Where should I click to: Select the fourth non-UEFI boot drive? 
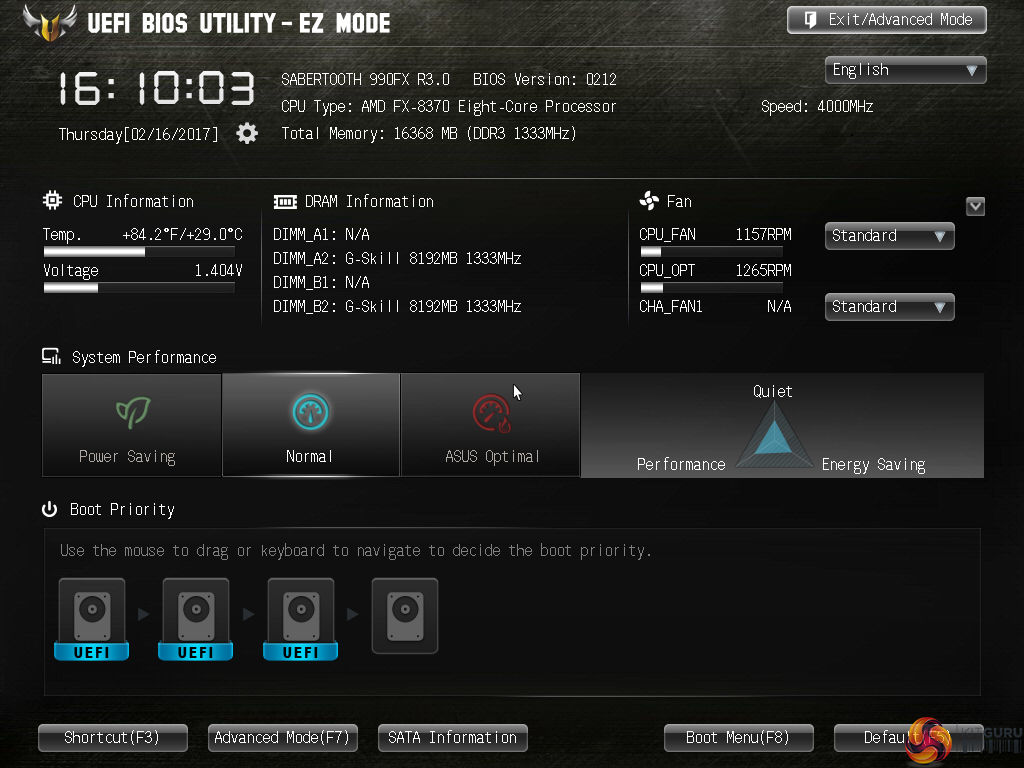(x=405, y=616)
